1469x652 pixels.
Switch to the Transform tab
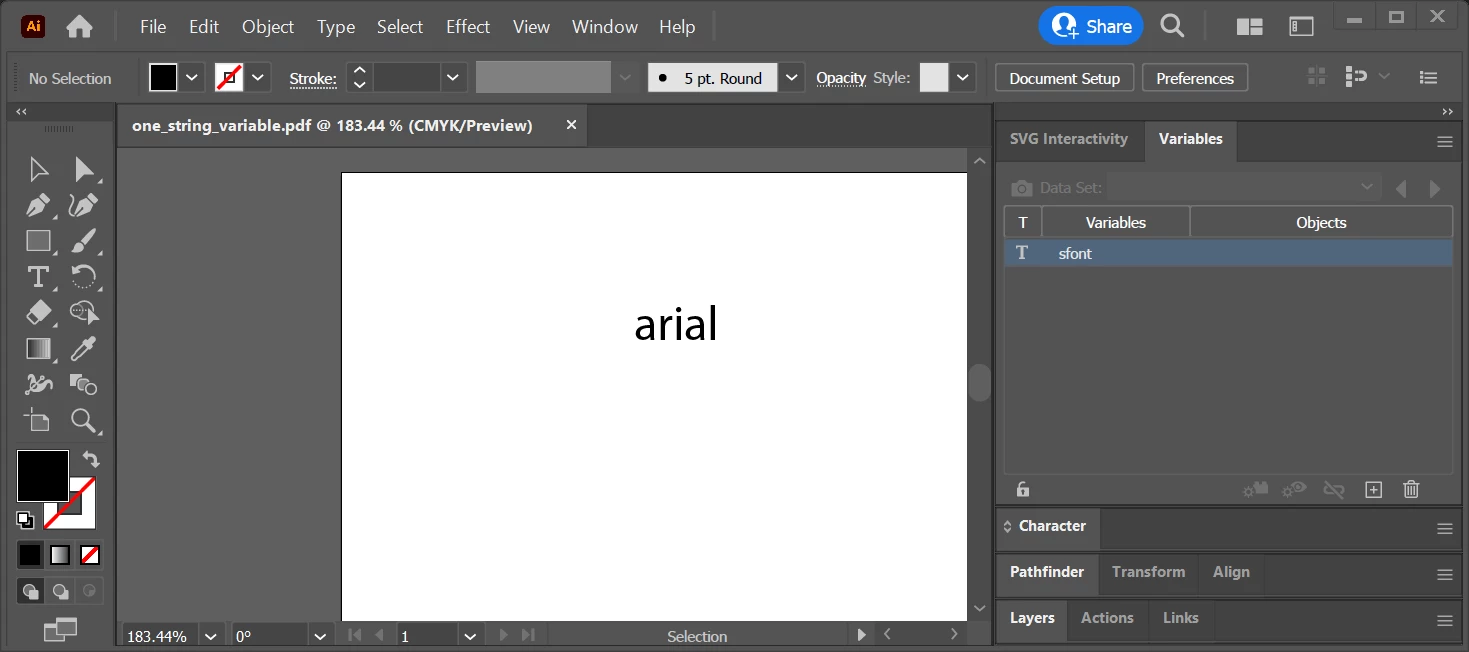pyautogui.click(x=1148, y=572)
